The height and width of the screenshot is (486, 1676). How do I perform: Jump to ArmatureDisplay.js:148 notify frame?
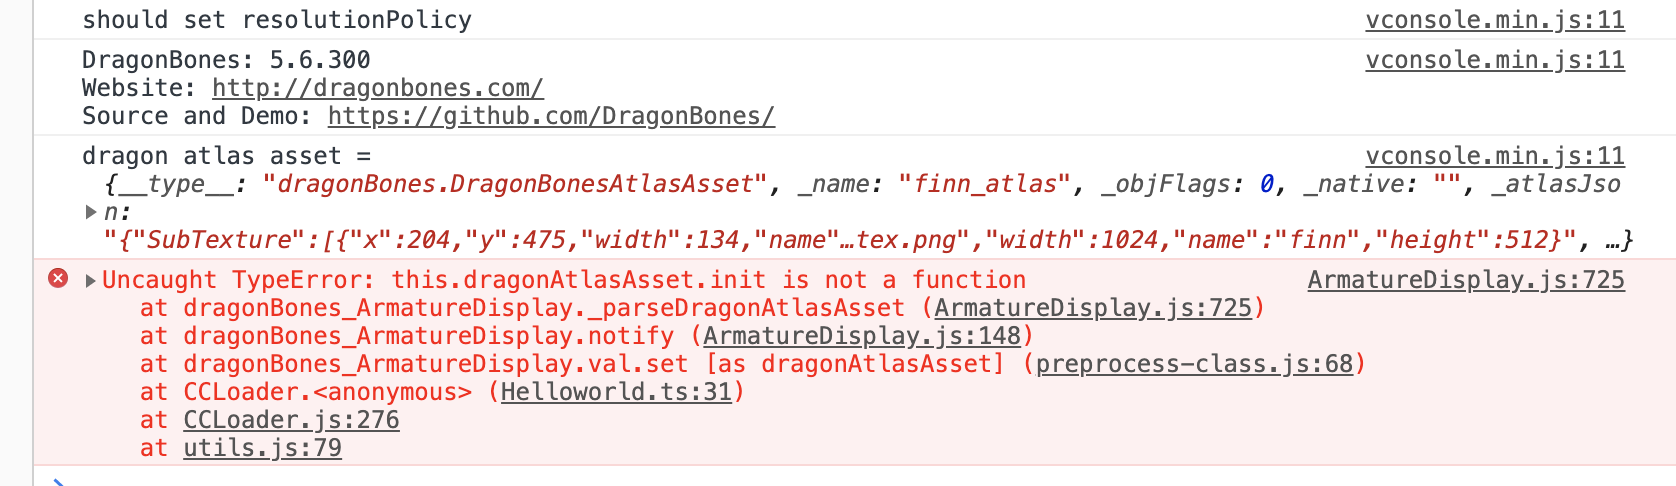click(861, 336)
